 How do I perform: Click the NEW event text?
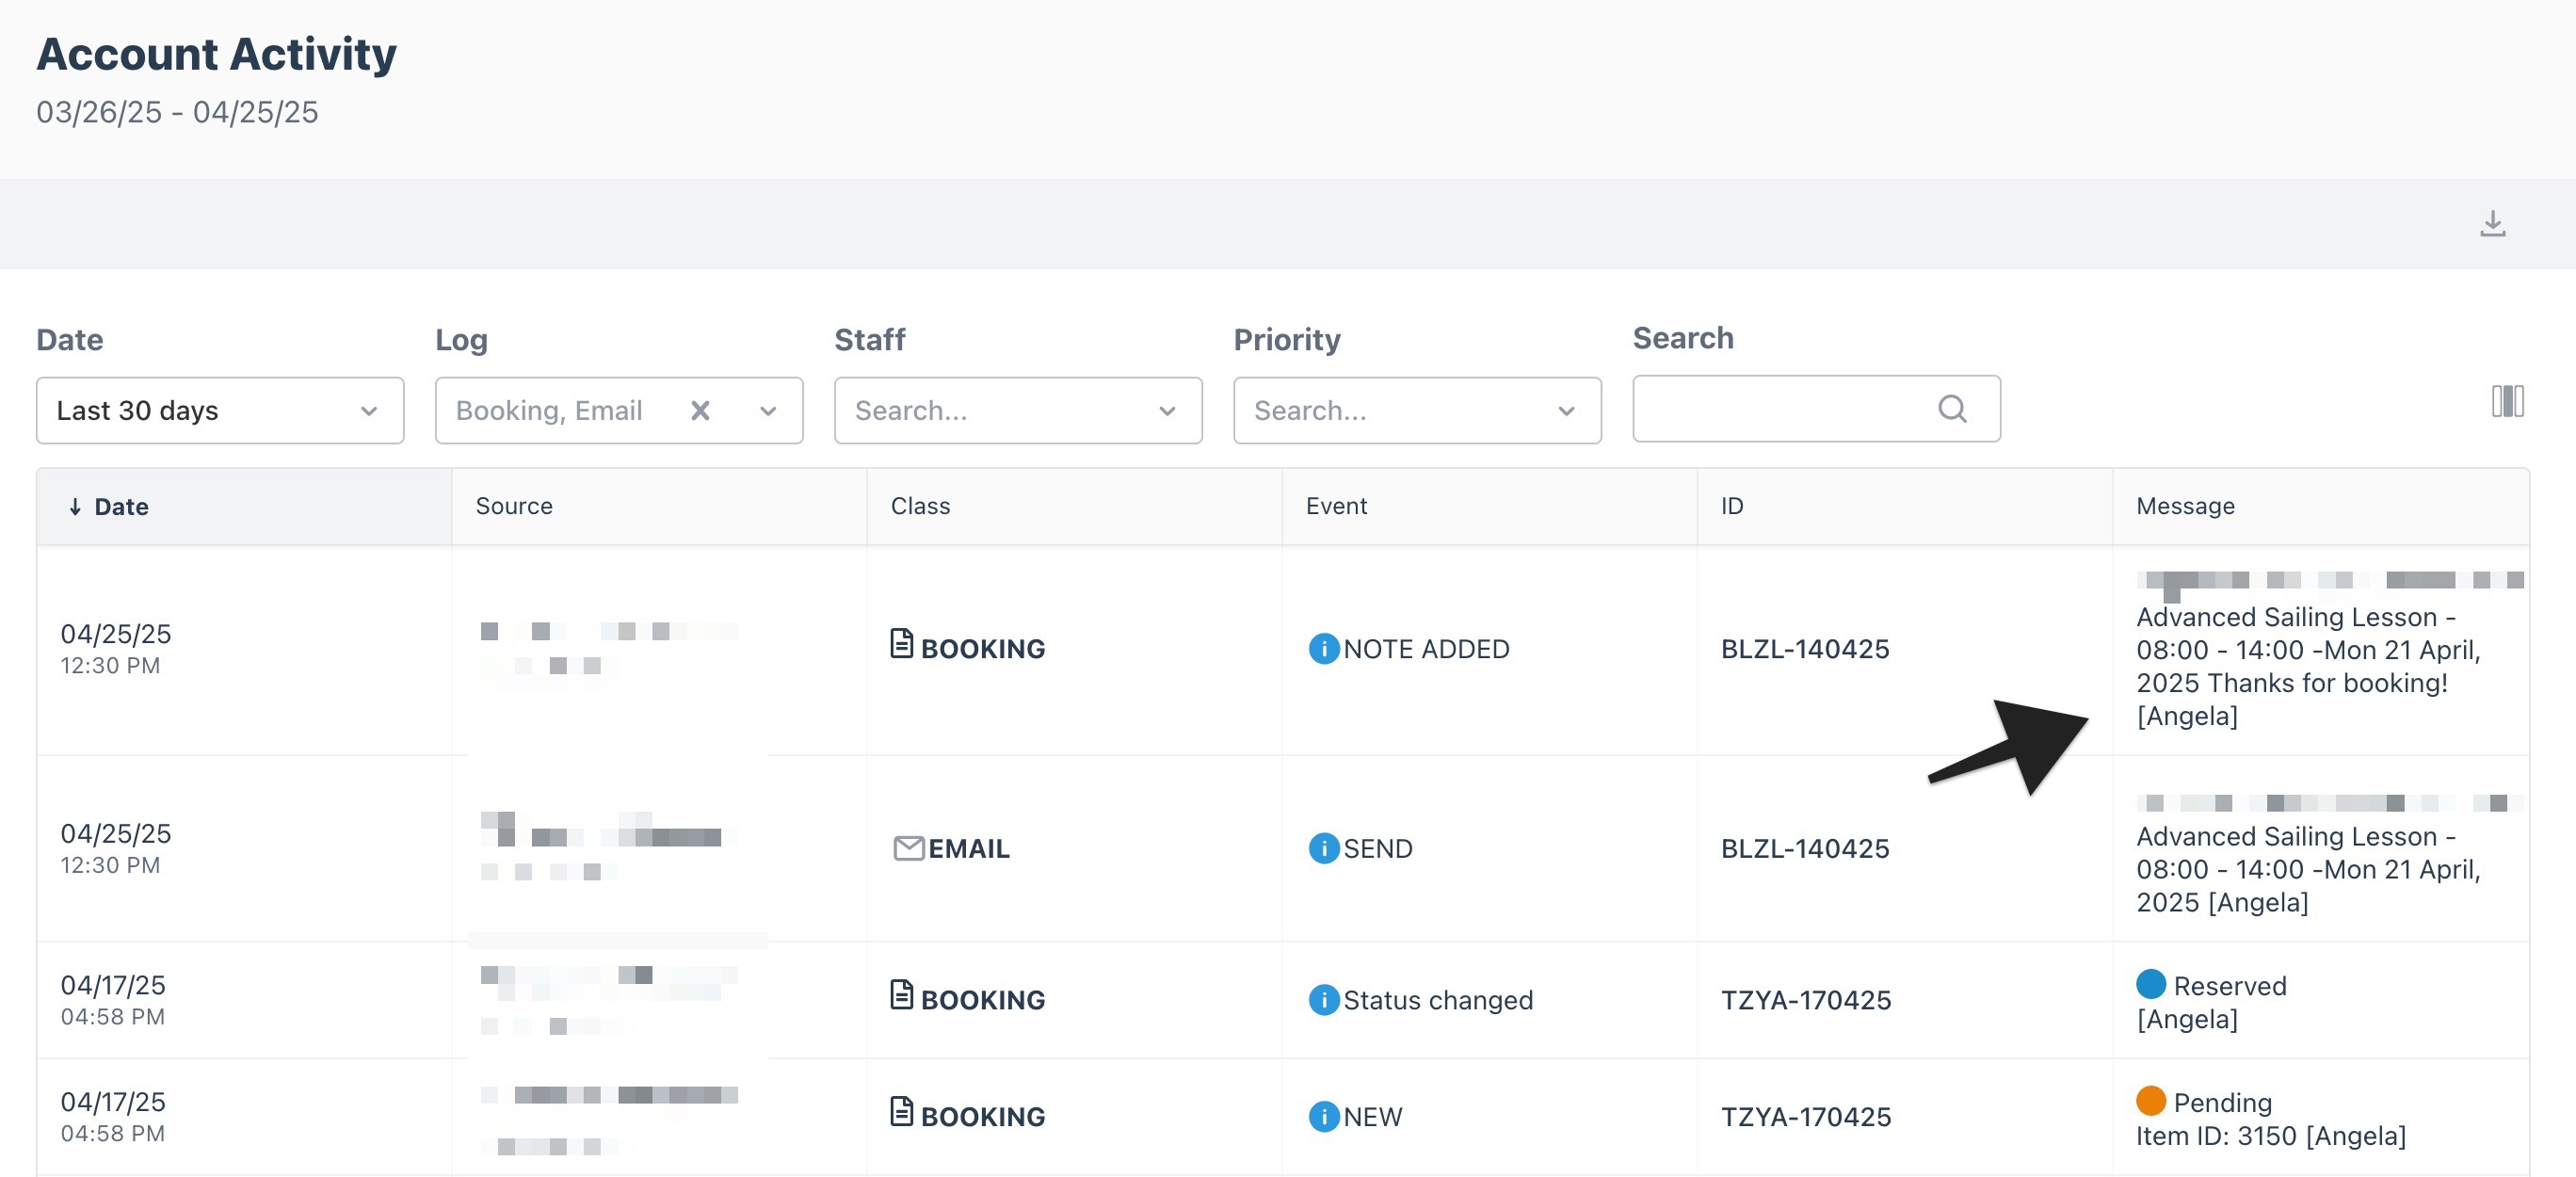(1372, 1116)
